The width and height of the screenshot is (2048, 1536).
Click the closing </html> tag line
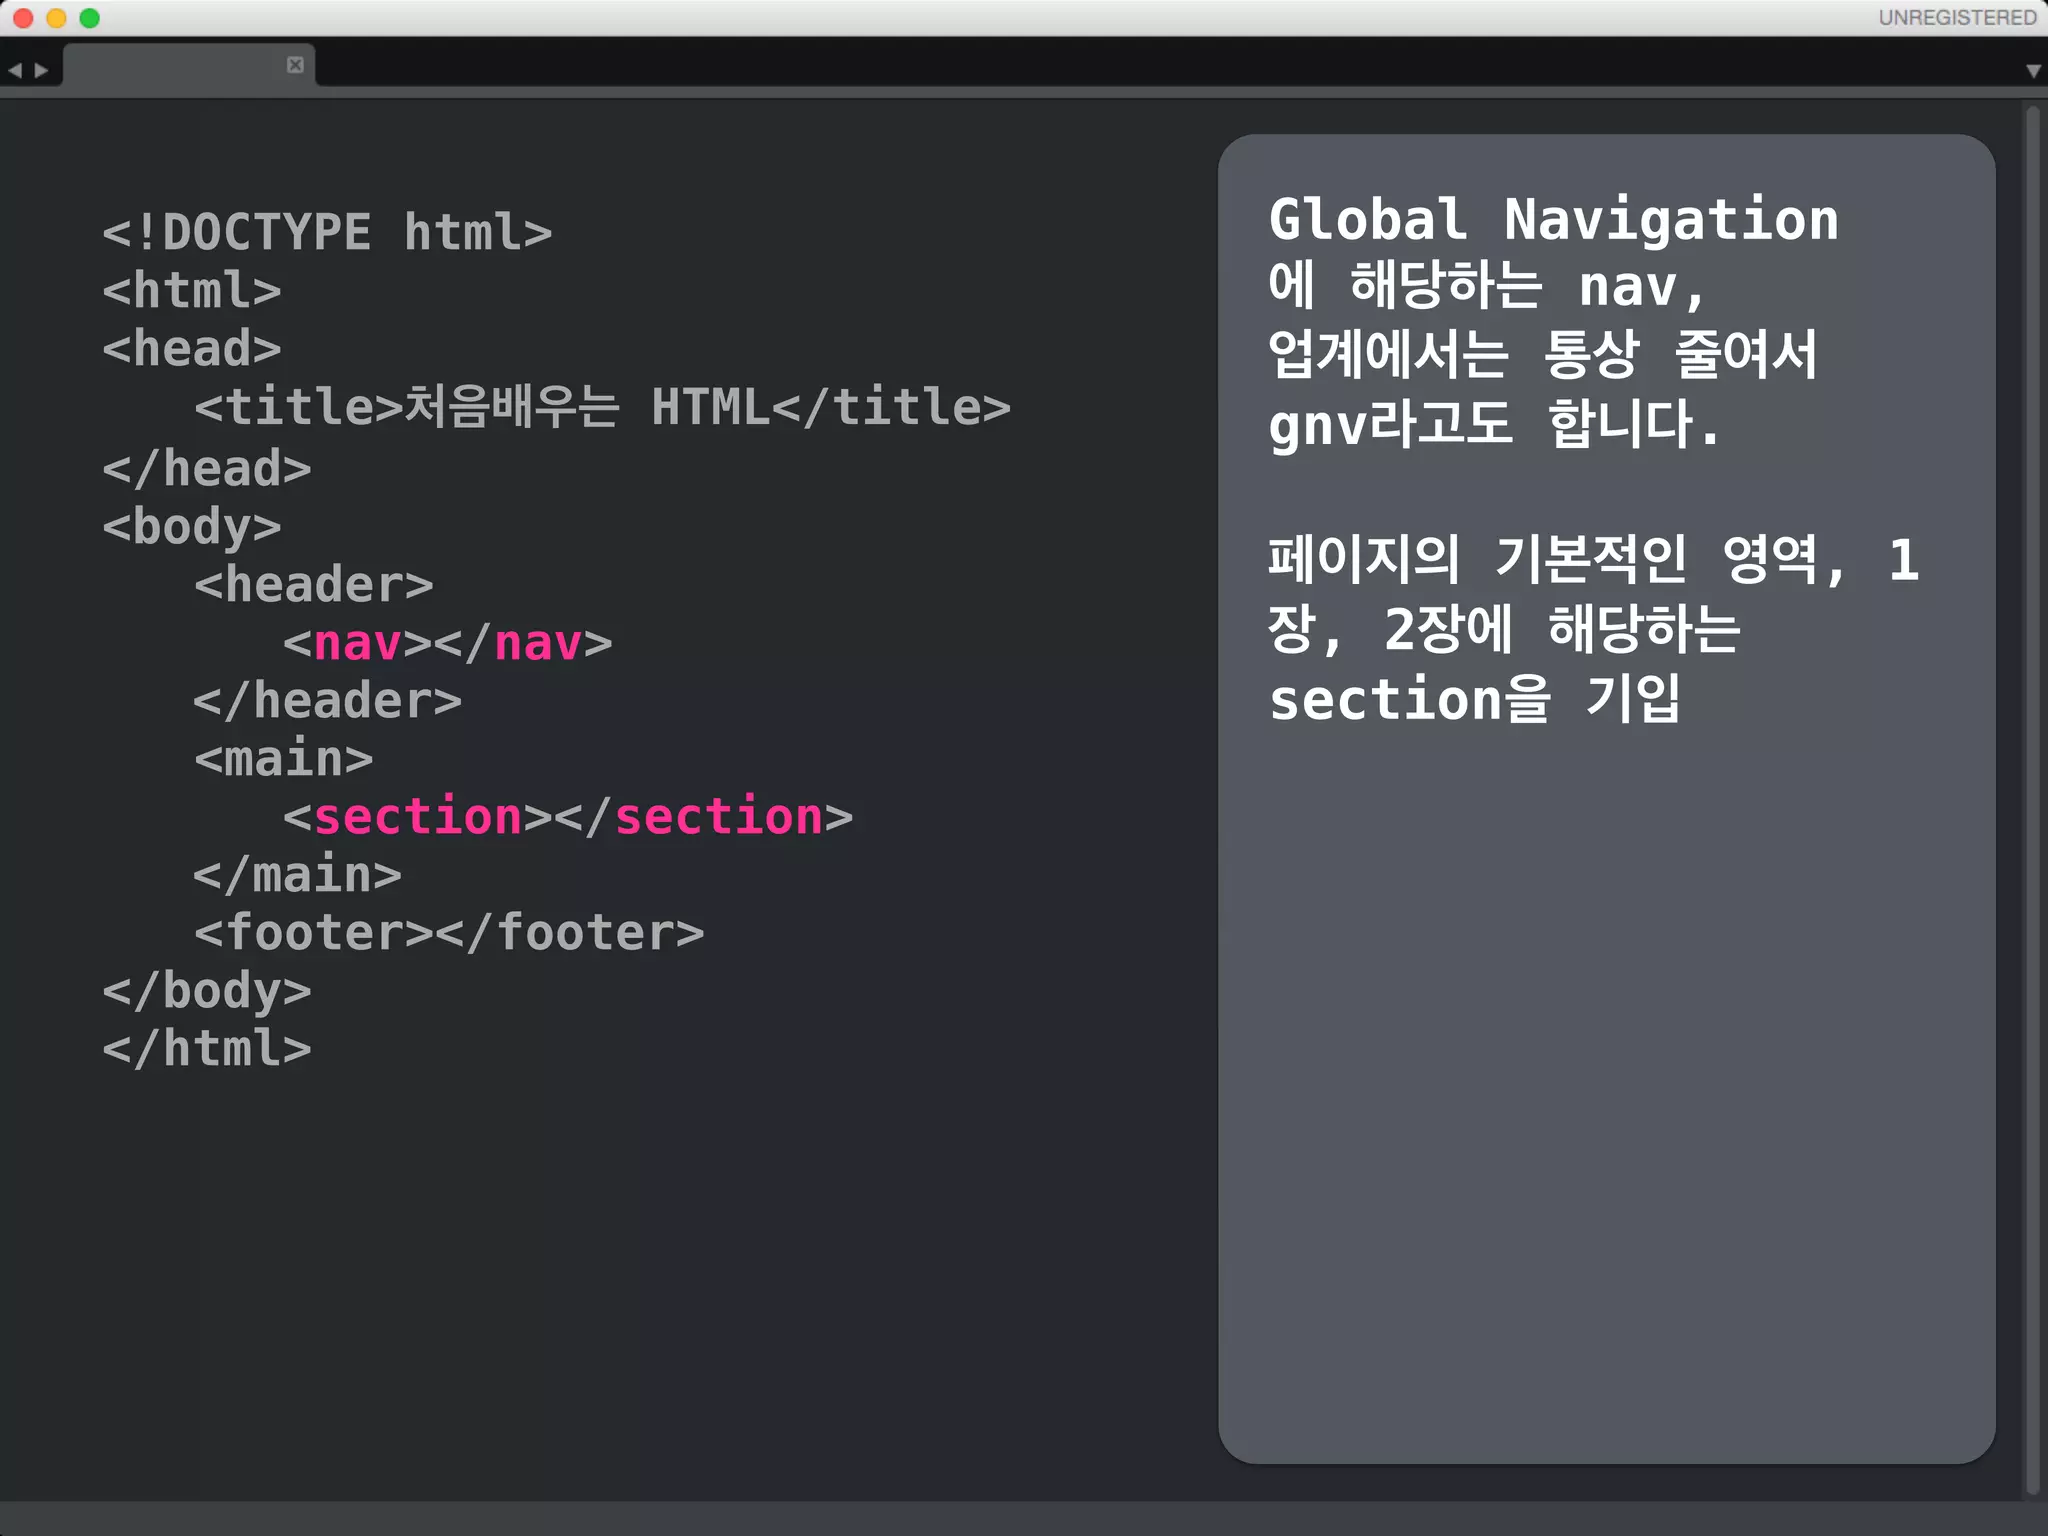tap(207, 1049)
